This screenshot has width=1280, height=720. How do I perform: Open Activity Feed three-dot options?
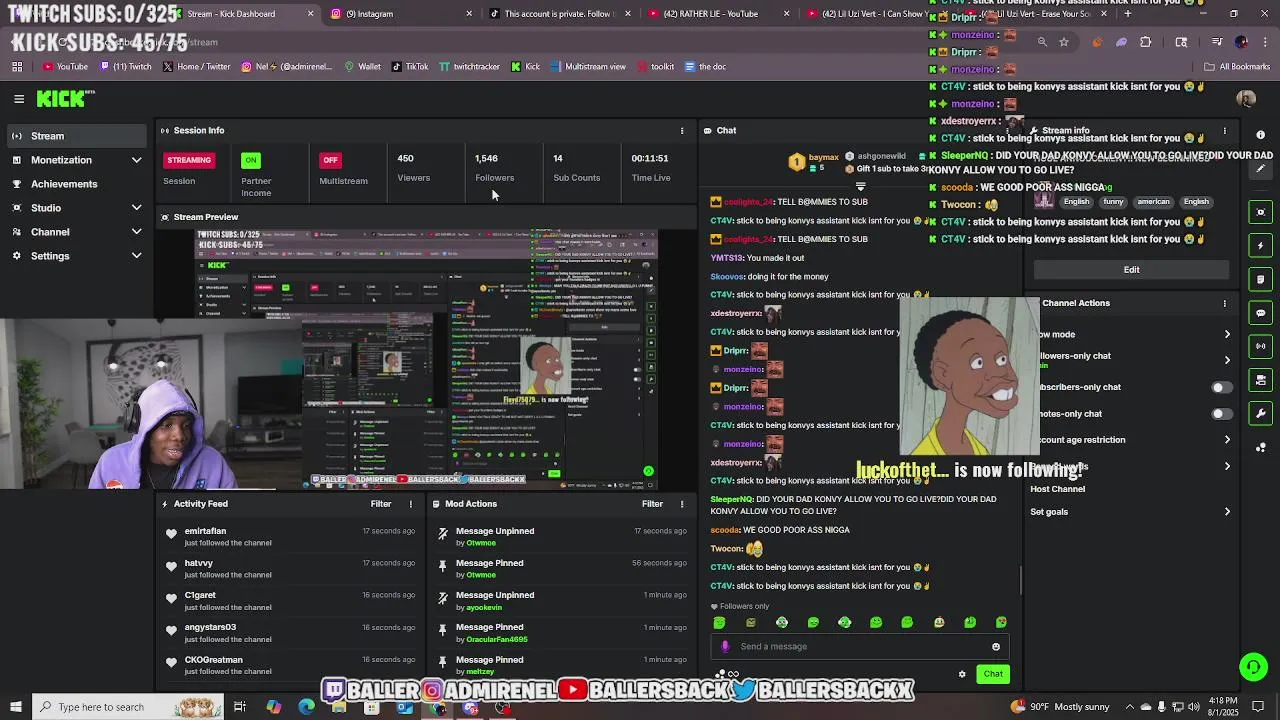410,504
